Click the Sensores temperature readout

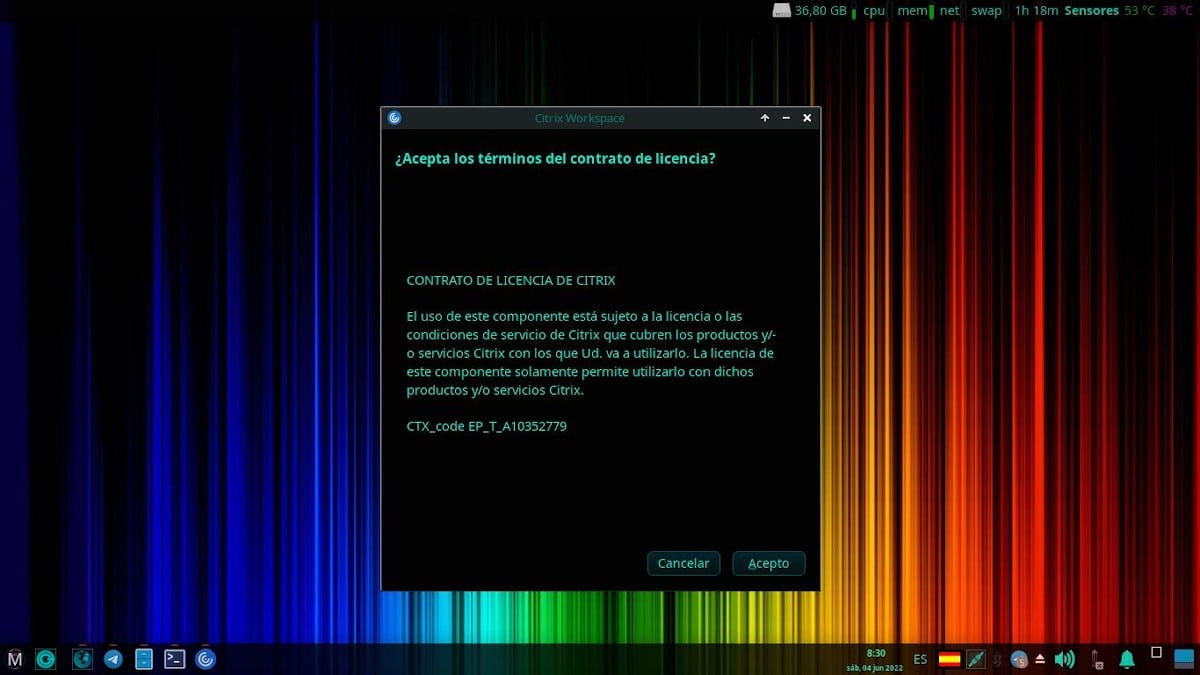click(1092, 11)
